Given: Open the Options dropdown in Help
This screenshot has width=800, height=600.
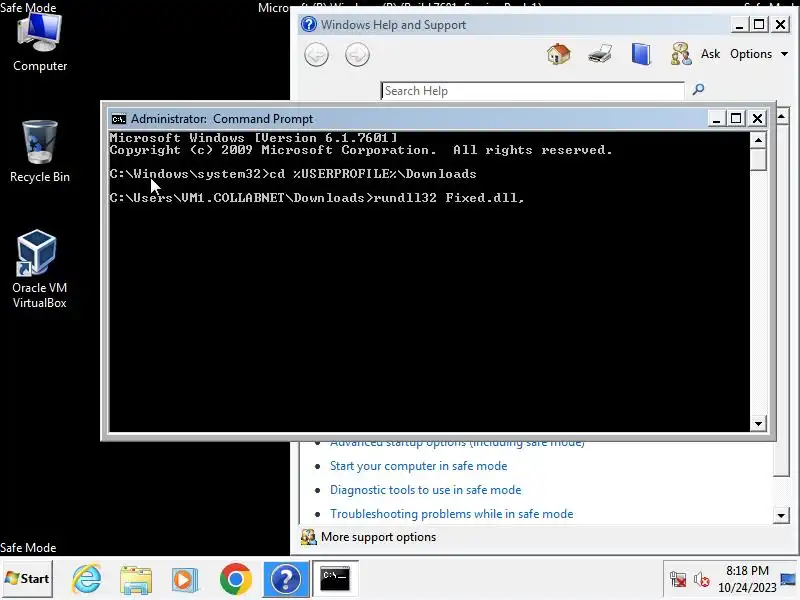Looking at the screenshot, I should pos(759,54).
